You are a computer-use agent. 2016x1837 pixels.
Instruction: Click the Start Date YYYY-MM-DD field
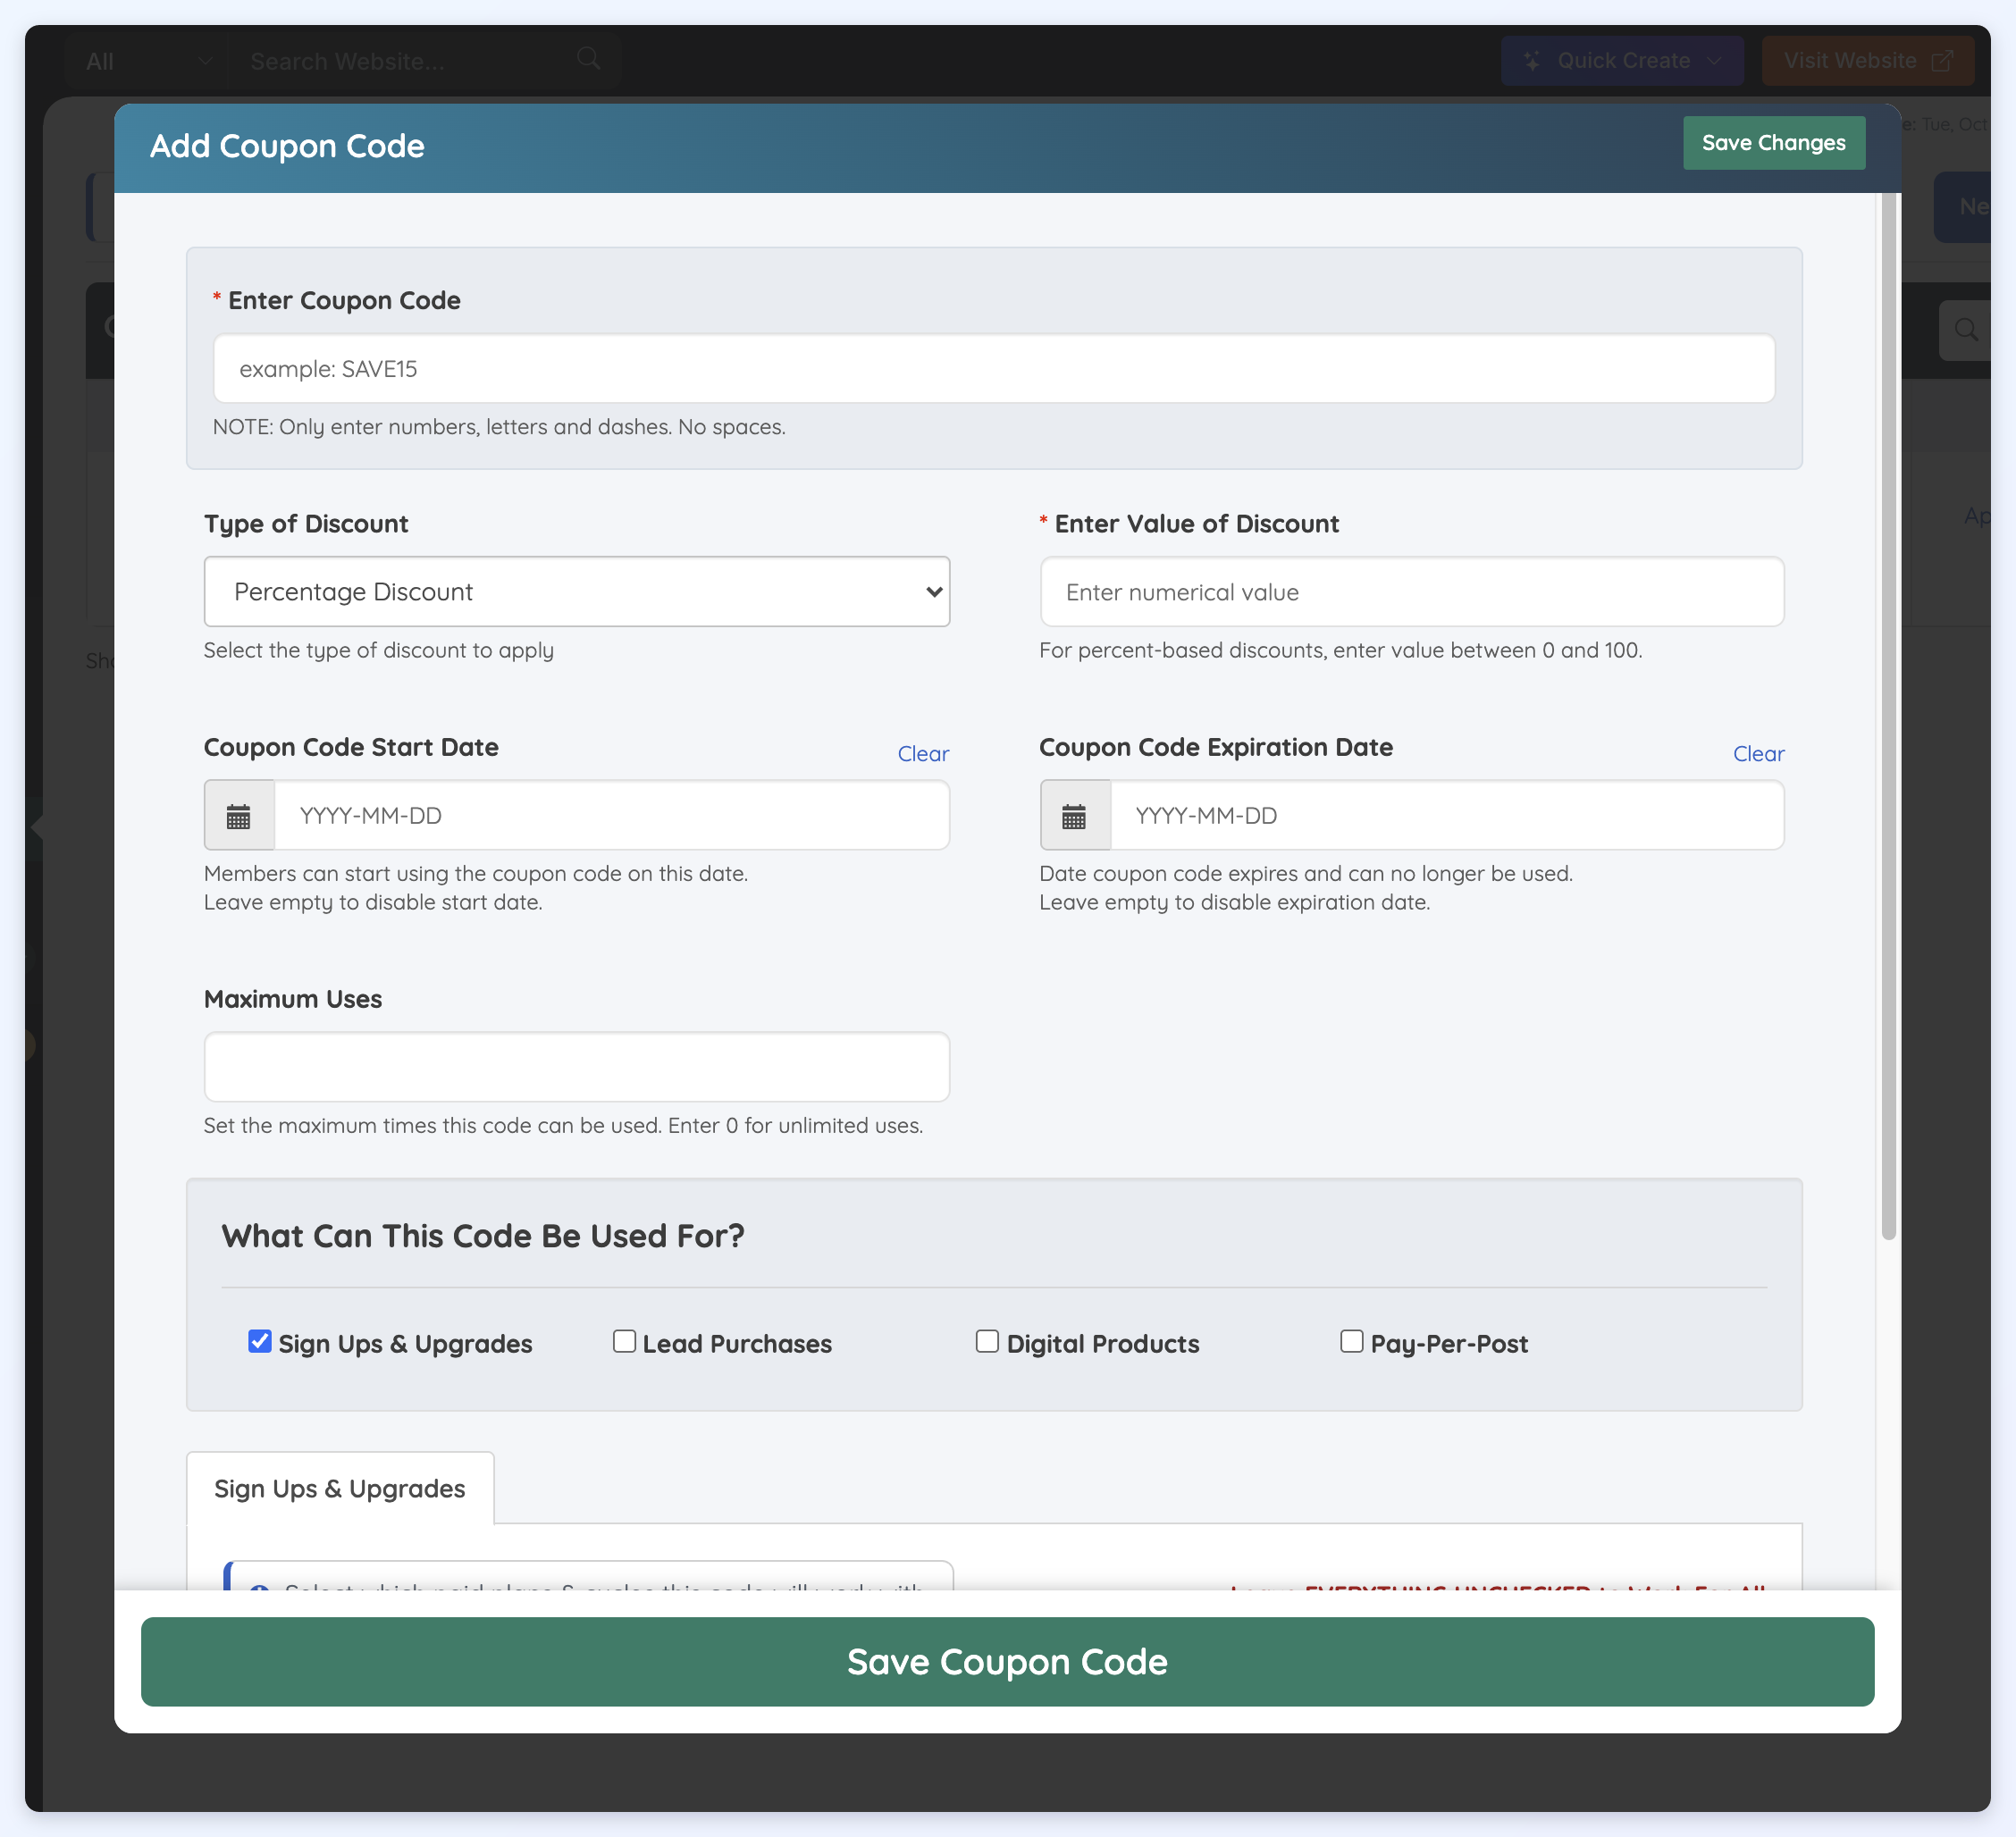tap(612, 816)
